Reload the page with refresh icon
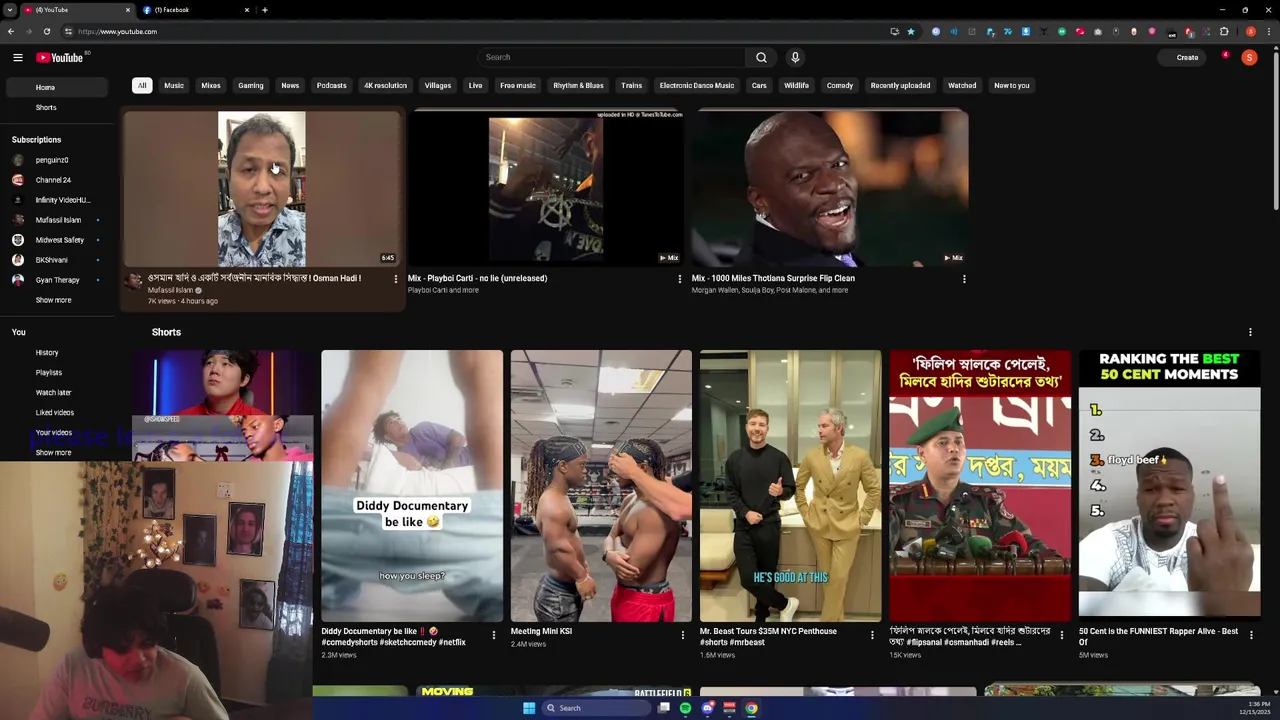The image size is (1280, 720). (x=46, y=31)
